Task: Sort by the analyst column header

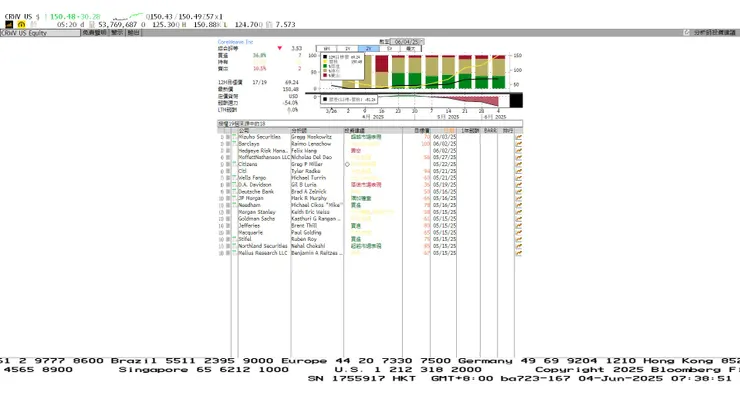Action: pyautogui.click(x=317, y=130)
